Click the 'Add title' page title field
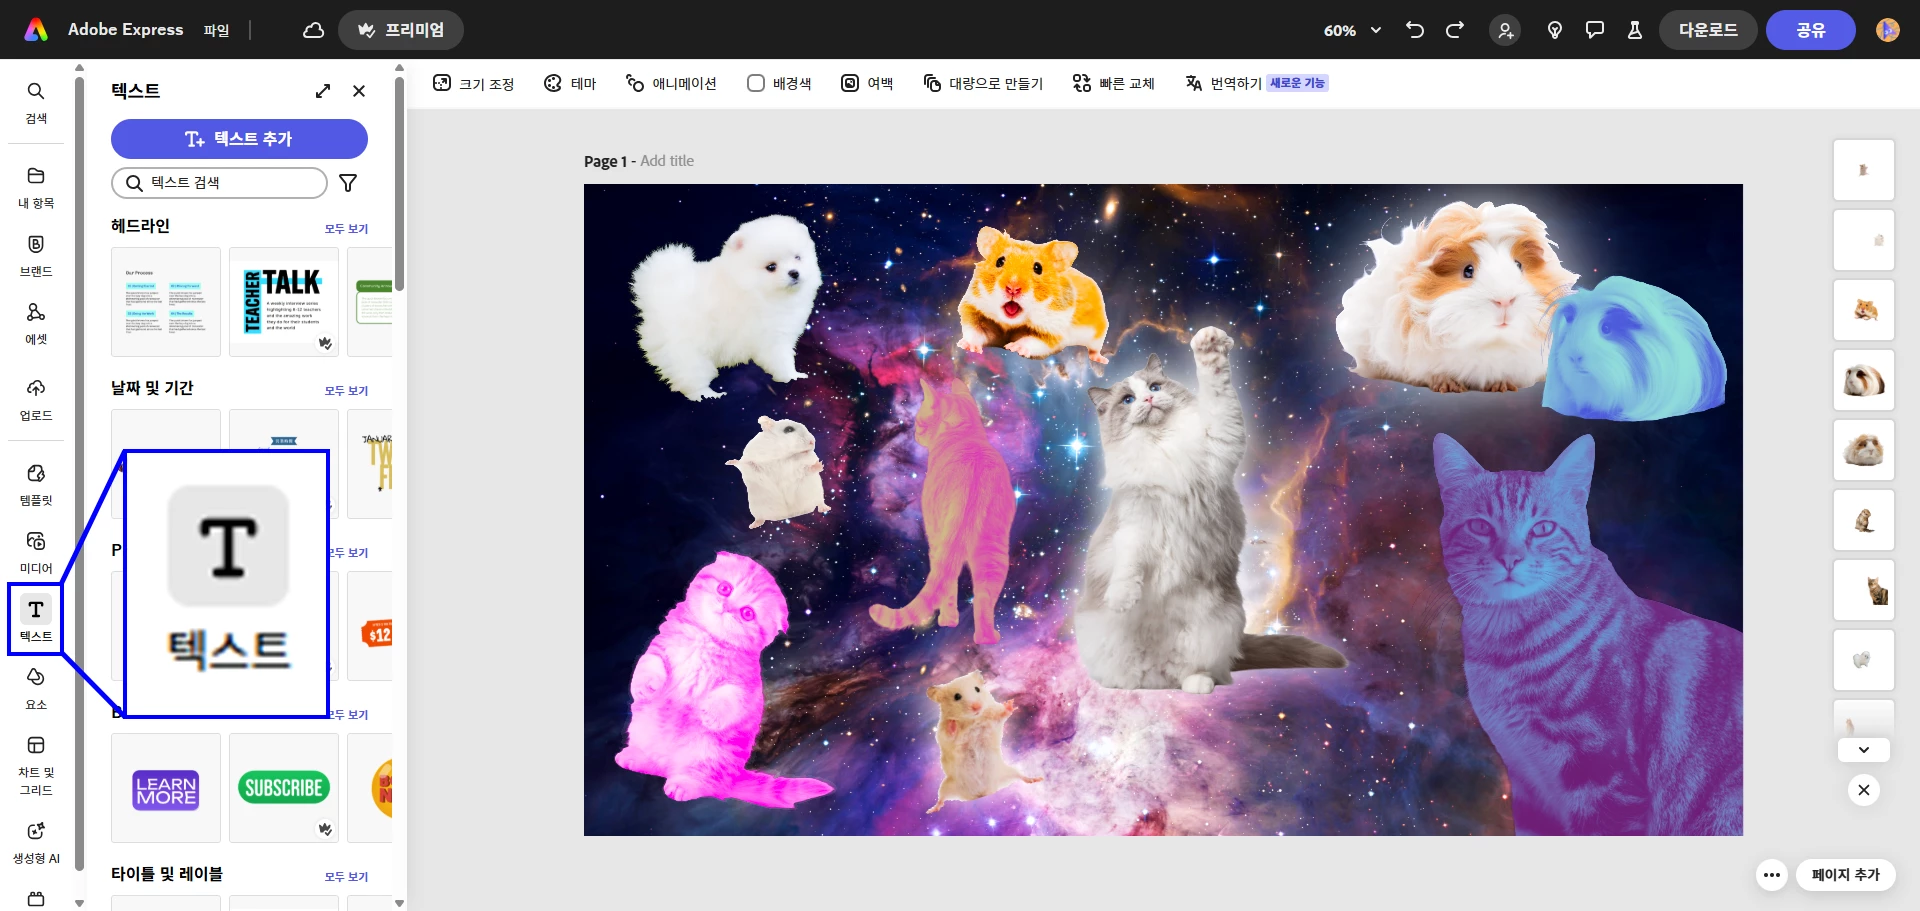1920x911 pixels. coord(667,161)
